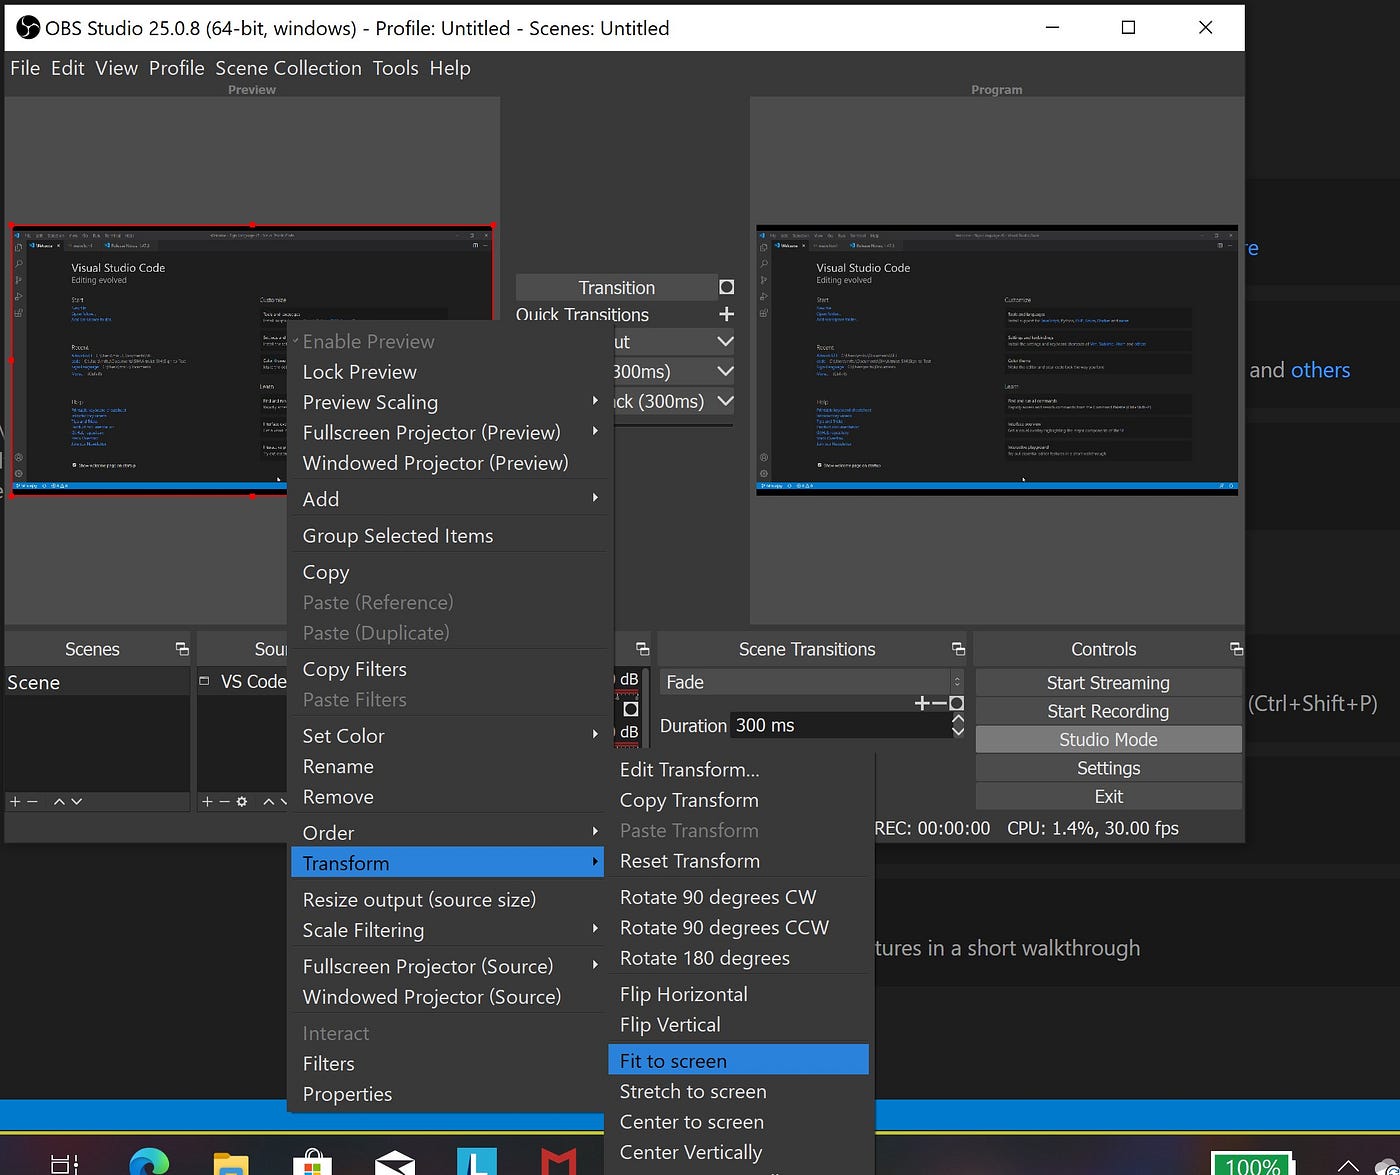Expand the black 300ms quick transition dropdown
The width and height of the screenshot is (1400, 1175).
coord(725,401)
